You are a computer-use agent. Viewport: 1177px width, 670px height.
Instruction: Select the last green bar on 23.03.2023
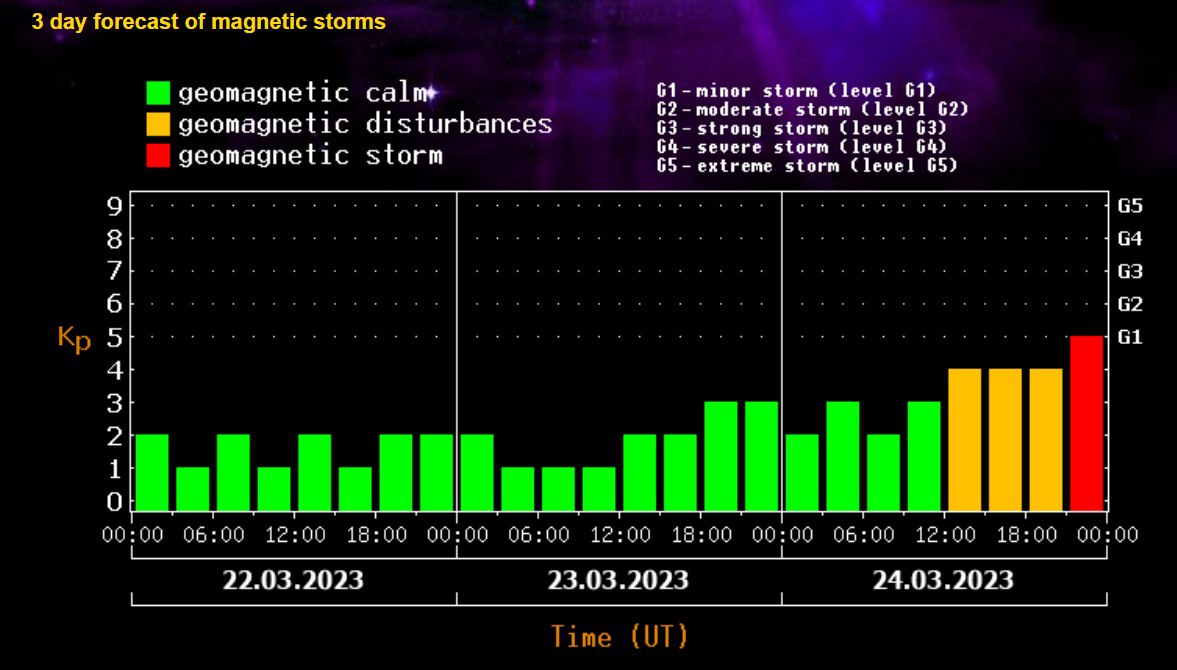pos(761,455)
